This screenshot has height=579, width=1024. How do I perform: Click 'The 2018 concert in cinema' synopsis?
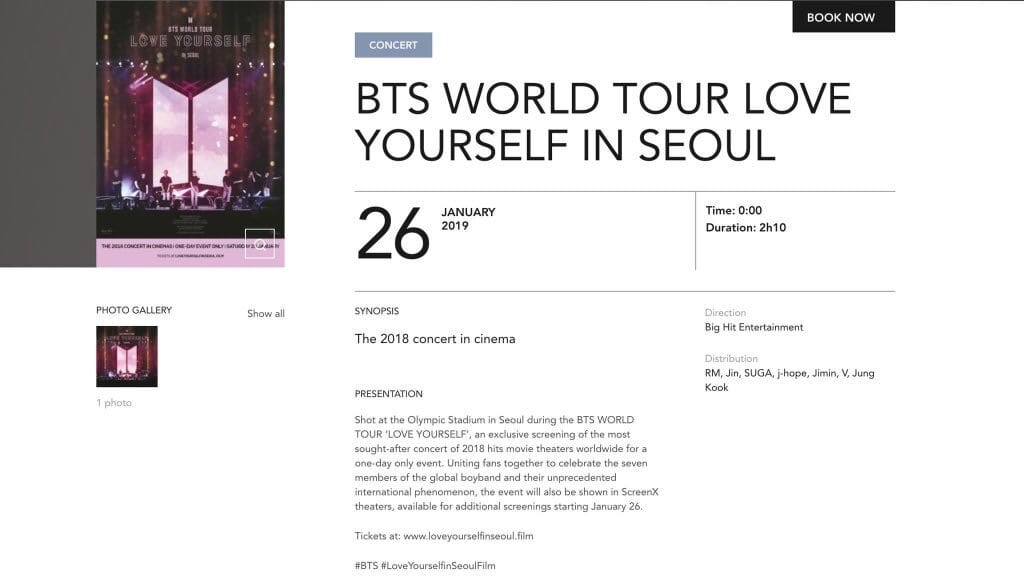(435, 339)
